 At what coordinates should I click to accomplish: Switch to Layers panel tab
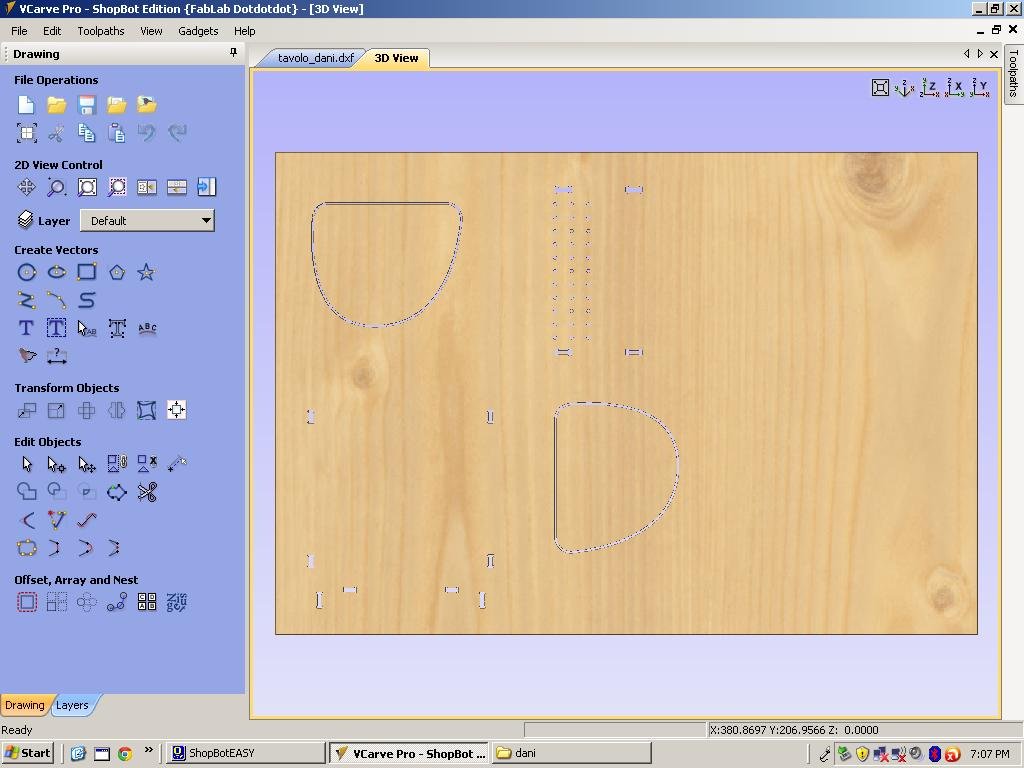click(x=72, y=705)
